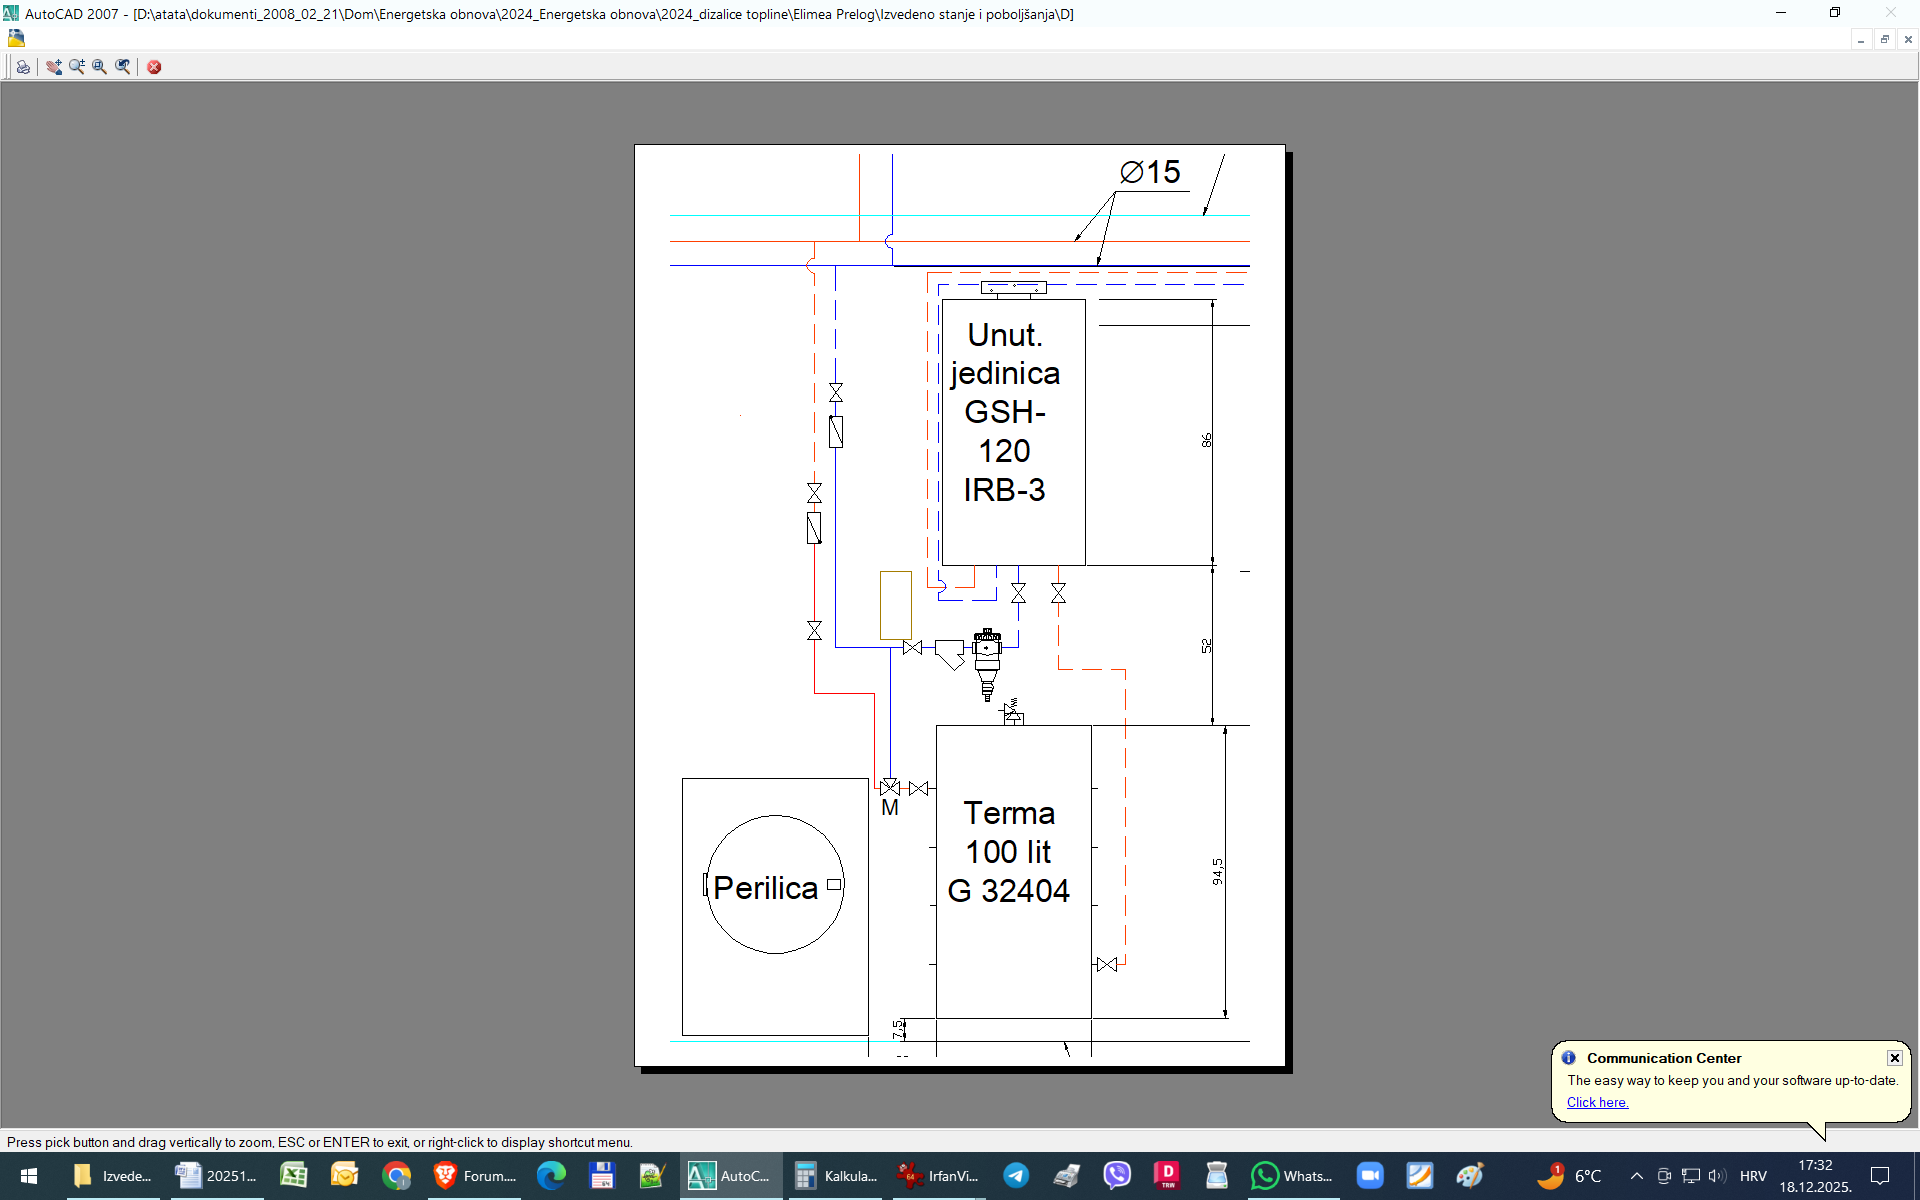The image size is (1920, 1200).
Task: Click the drawing file icon in the menu bar row
Action: point(16,38)
